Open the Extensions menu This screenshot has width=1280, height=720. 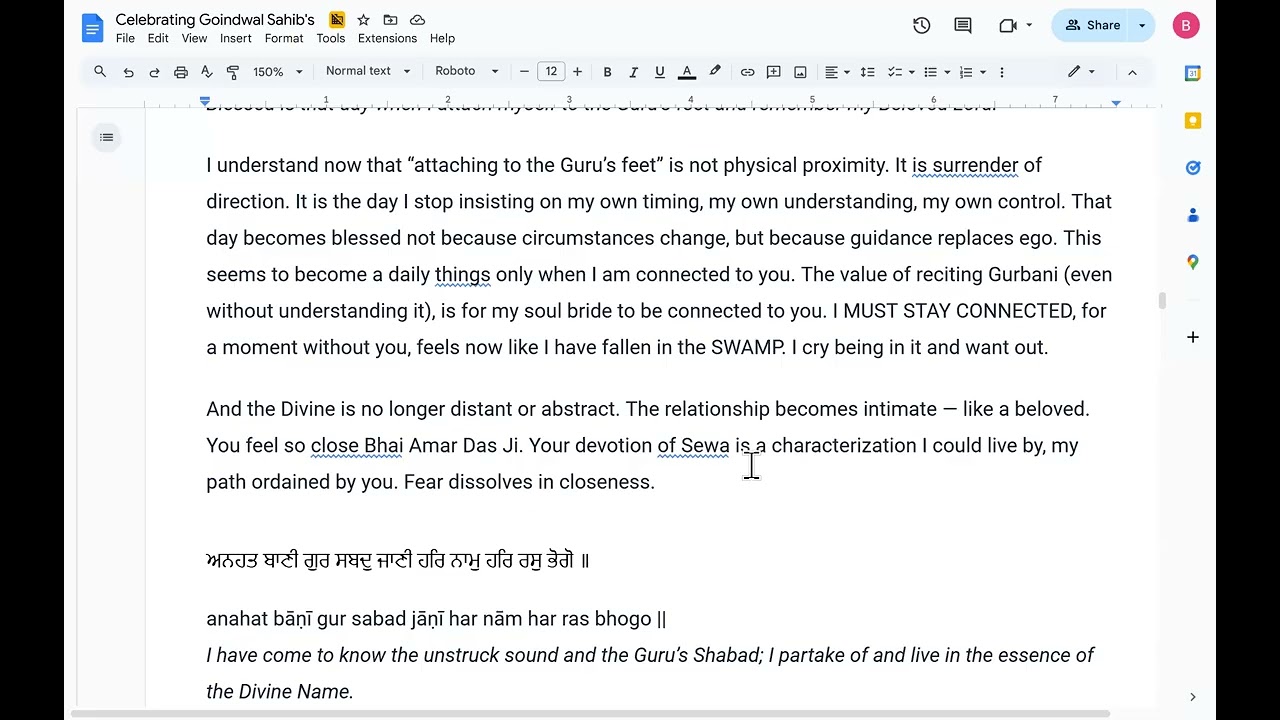pos(388,38)
